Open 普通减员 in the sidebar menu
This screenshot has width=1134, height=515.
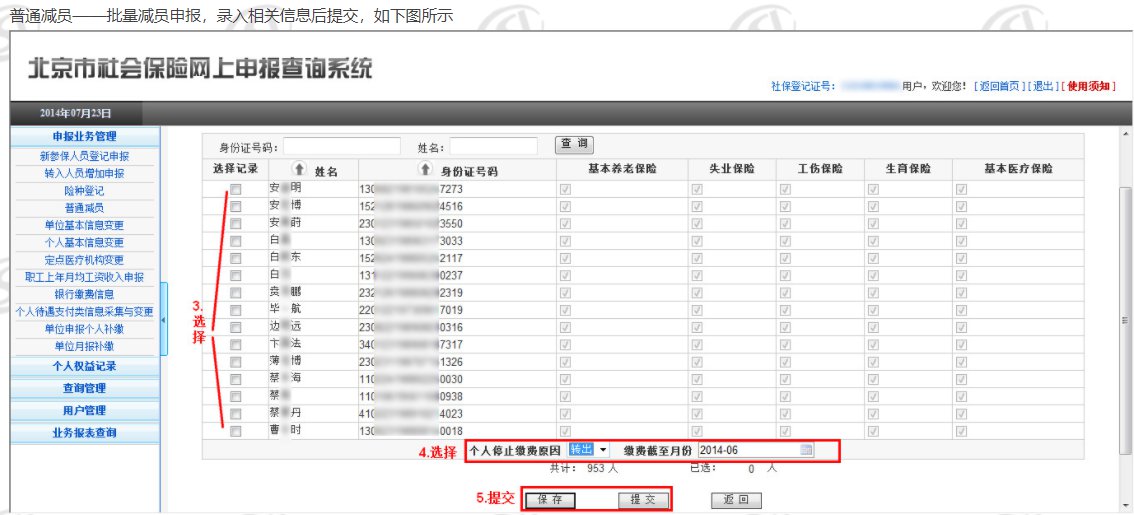click(x=84, y=208)
